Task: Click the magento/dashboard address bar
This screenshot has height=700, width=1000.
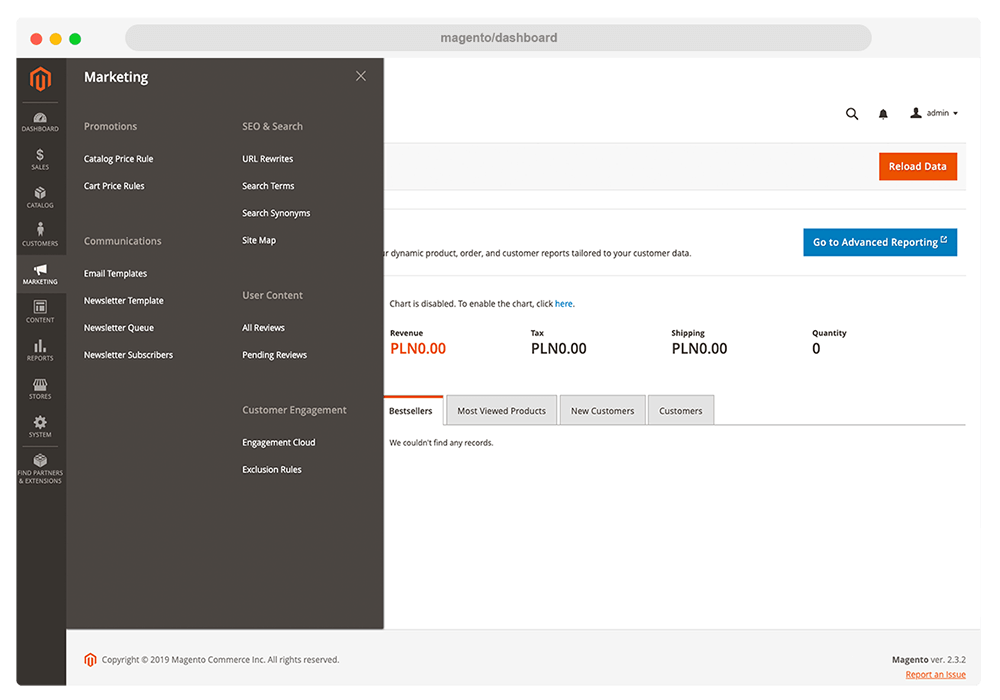Action: click(498, 38)
